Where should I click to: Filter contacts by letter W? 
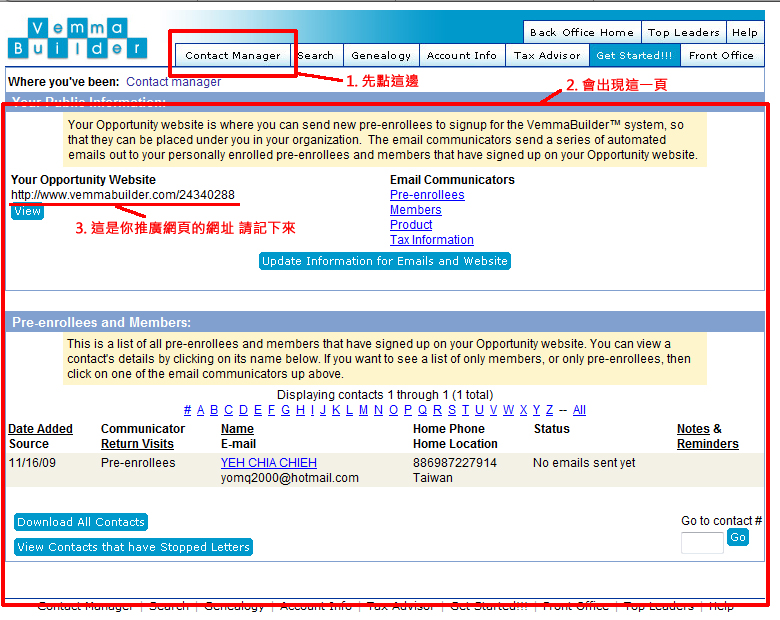point(508,410)
